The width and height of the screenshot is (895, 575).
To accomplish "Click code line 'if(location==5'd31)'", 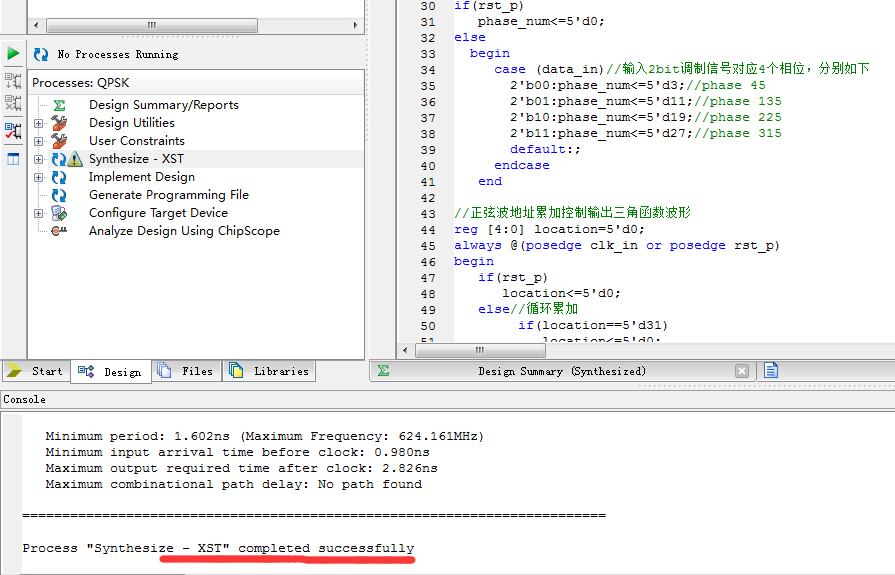I will [592, 325].
